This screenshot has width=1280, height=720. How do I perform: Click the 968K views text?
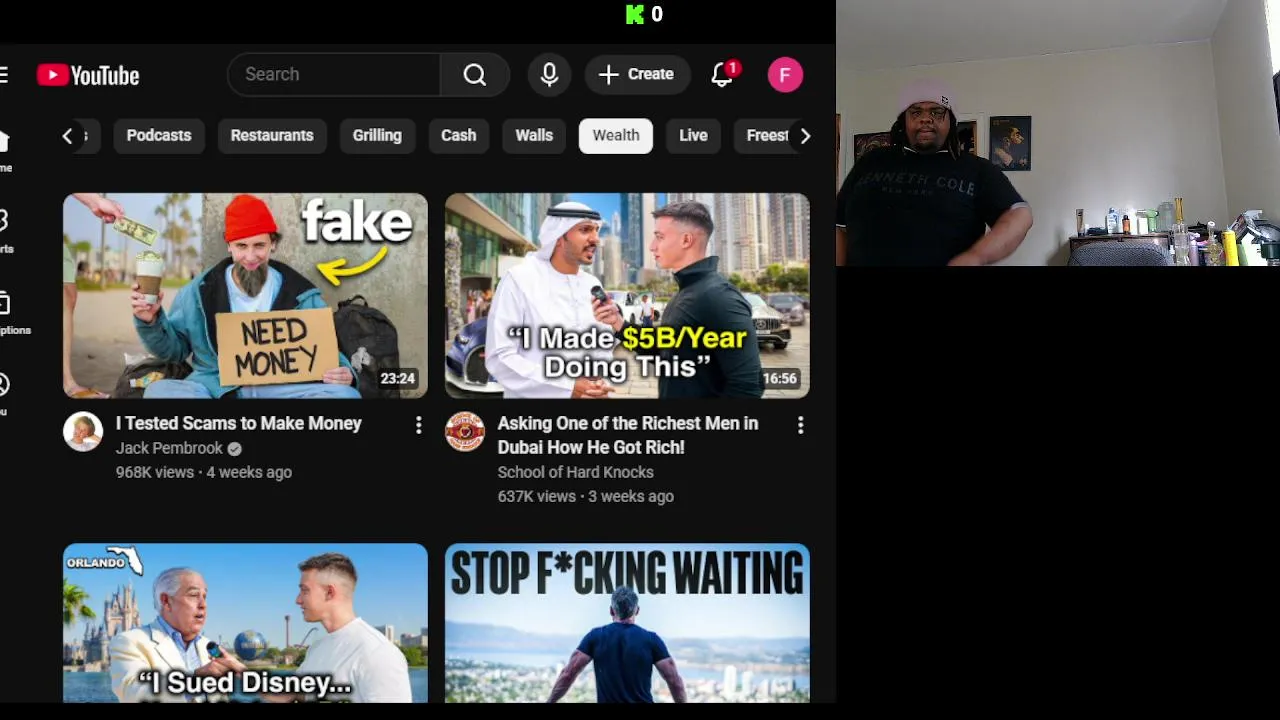click(155, 473)
